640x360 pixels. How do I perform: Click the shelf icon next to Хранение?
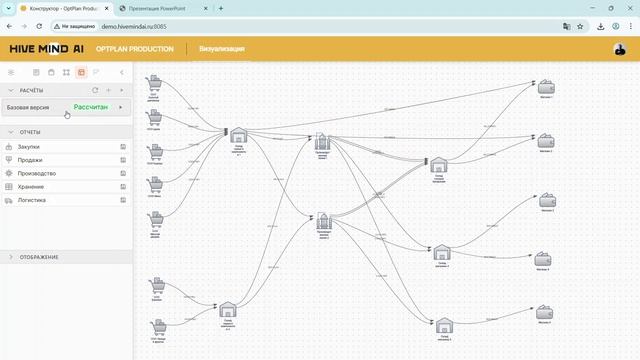pyautogui.click(x=9, y=187)
